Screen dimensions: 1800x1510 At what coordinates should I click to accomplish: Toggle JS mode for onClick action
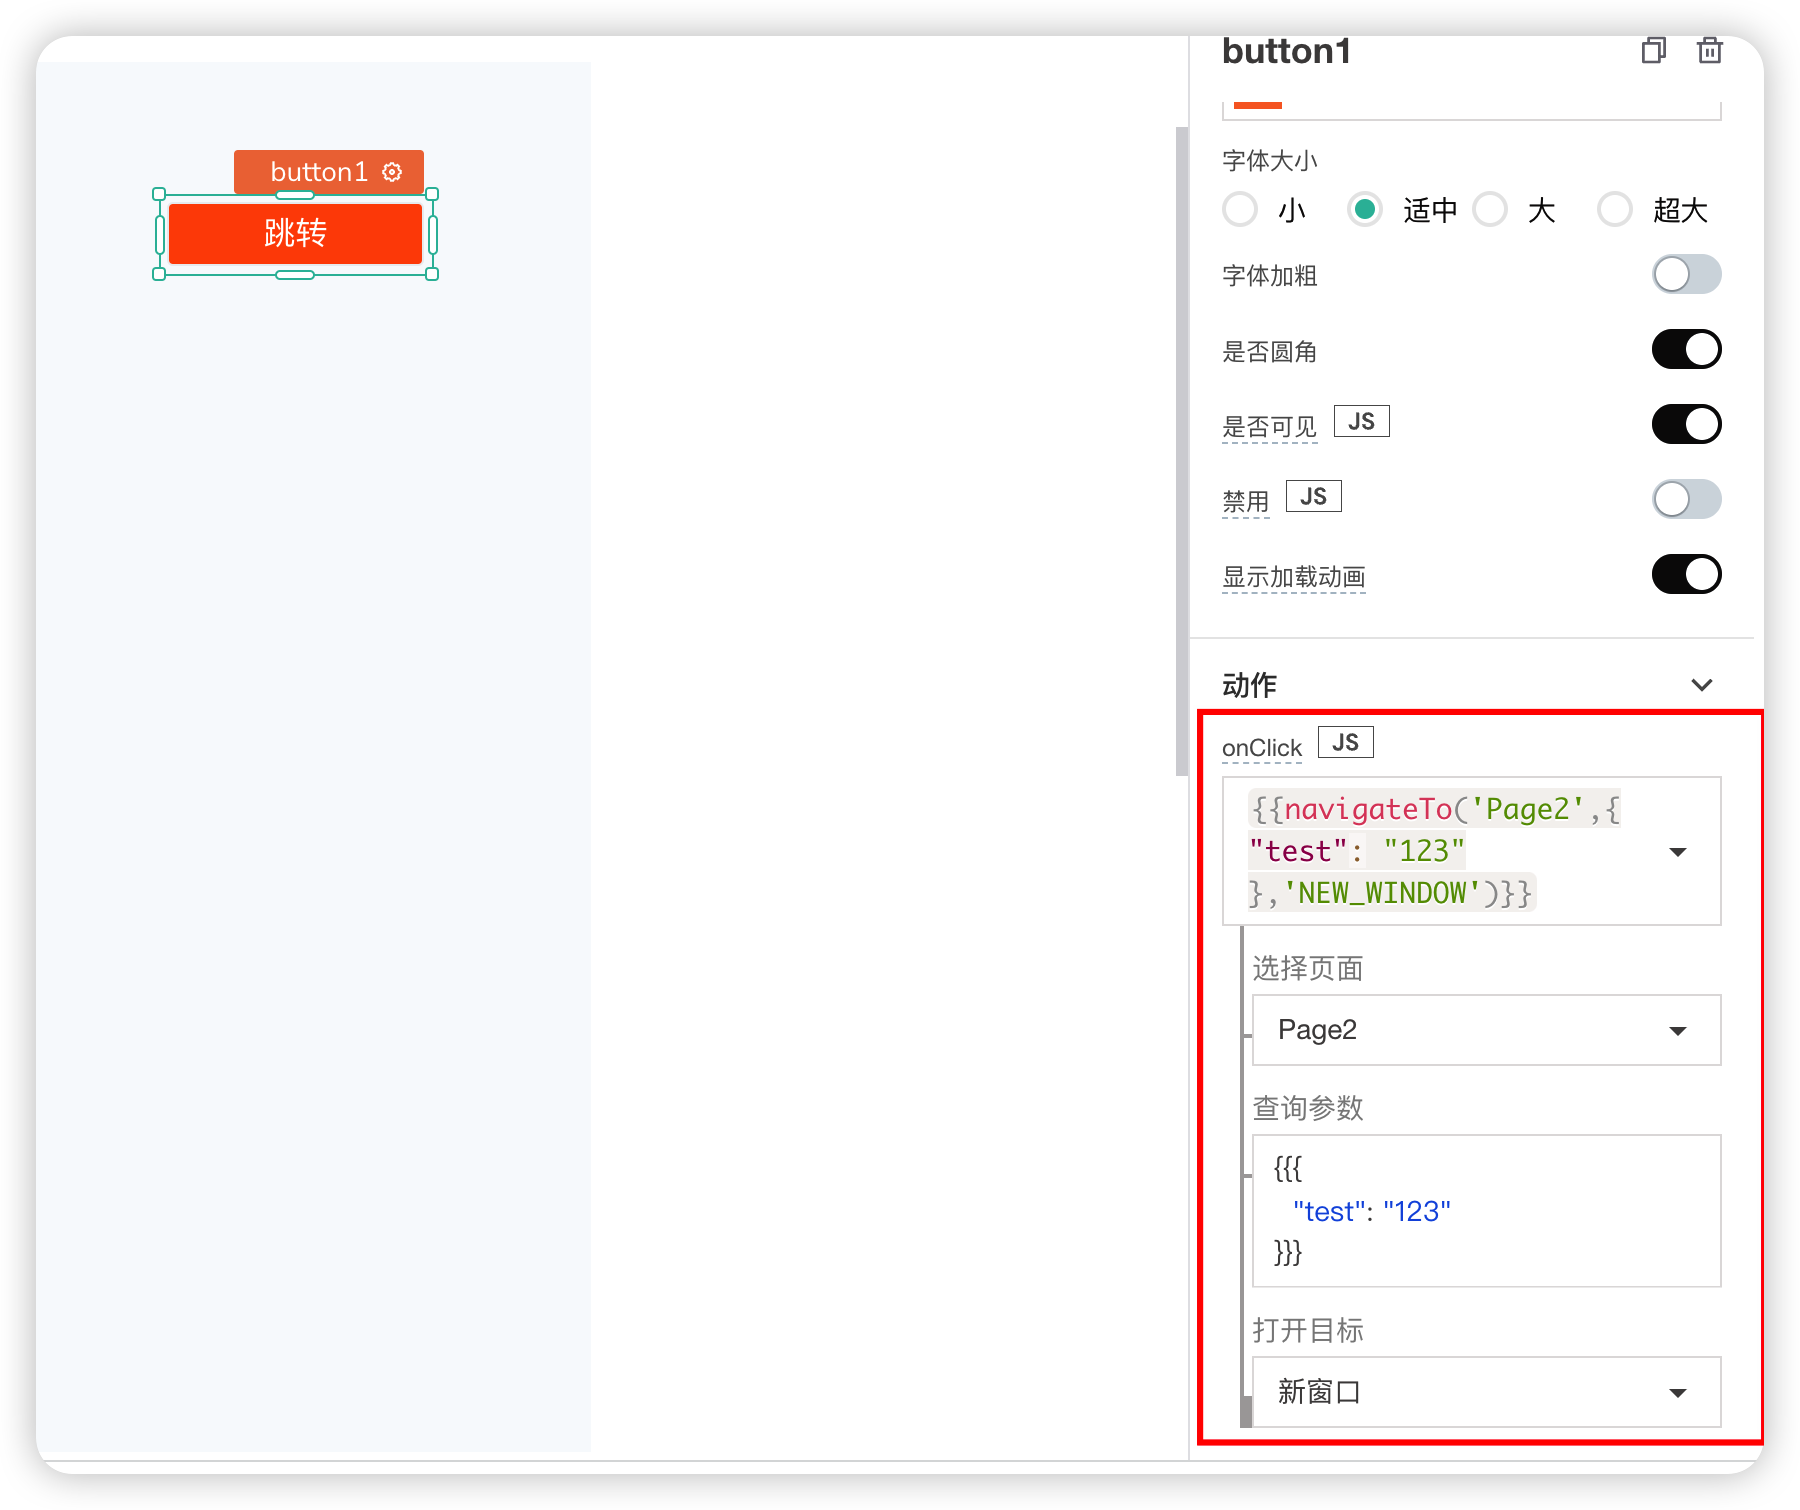tap(1345, 743)
